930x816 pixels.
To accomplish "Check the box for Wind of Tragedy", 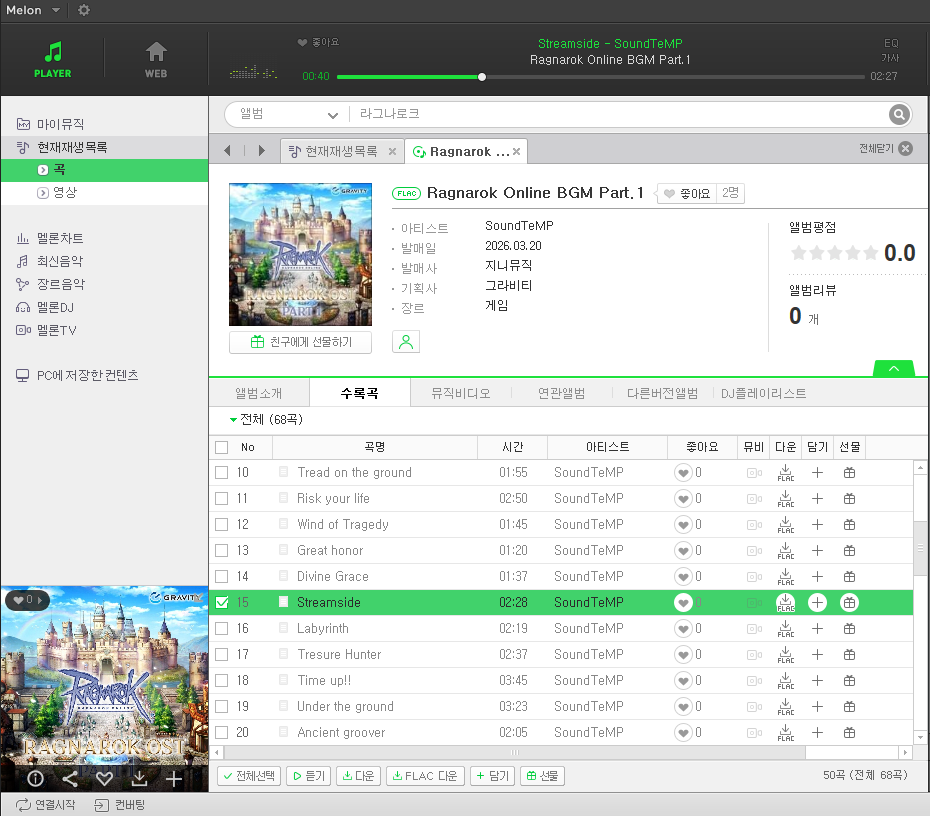I will (222, 525).
